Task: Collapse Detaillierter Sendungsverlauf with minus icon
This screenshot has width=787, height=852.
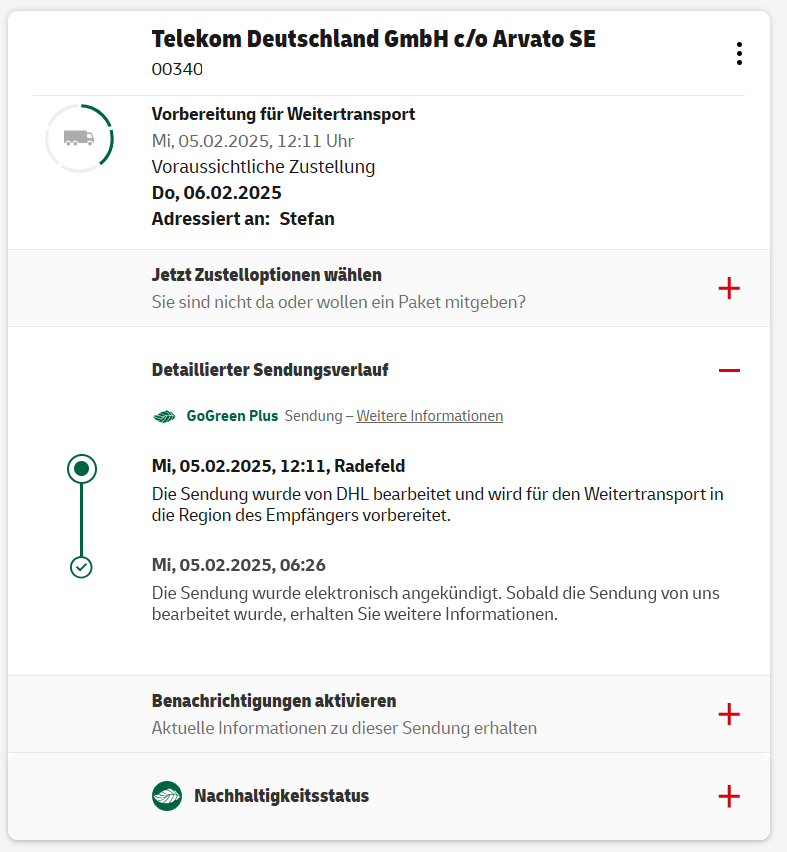Action: (x=729, y=370)
